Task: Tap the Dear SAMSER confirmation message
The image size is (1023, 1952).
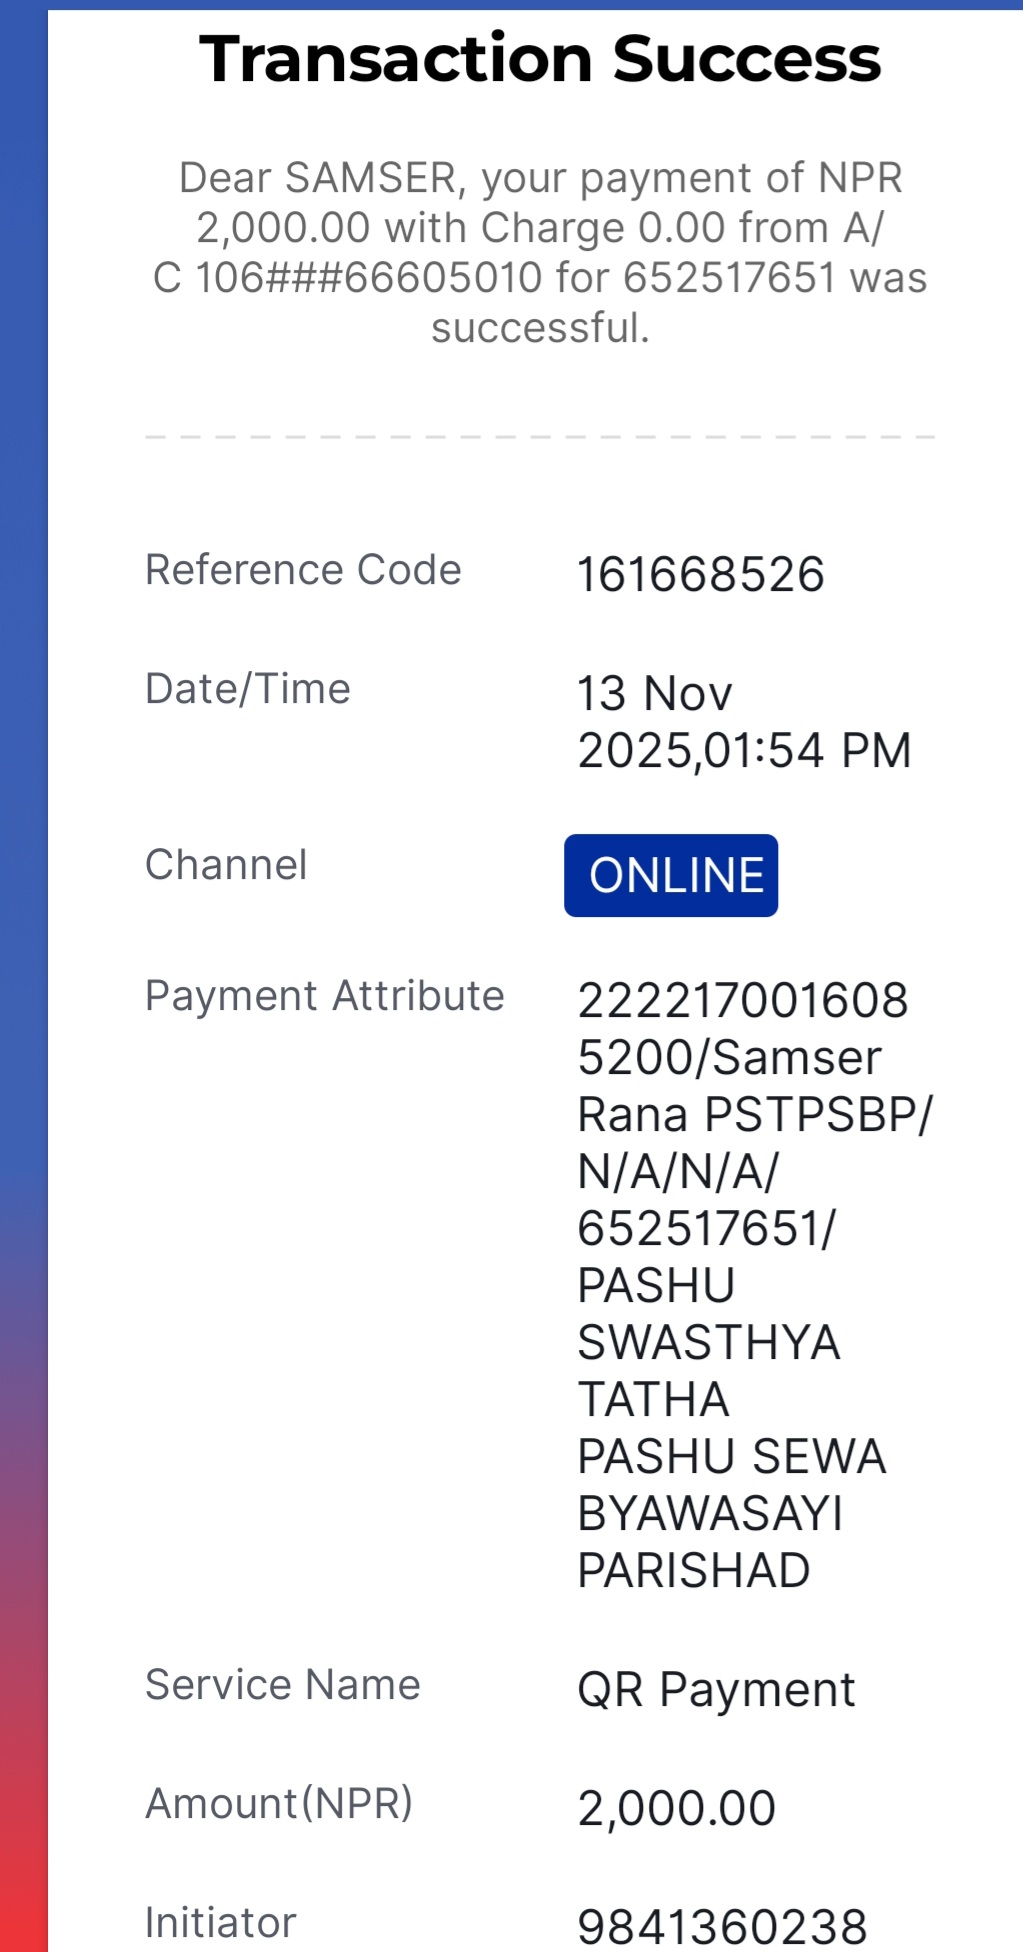Action: coord(540,253)
